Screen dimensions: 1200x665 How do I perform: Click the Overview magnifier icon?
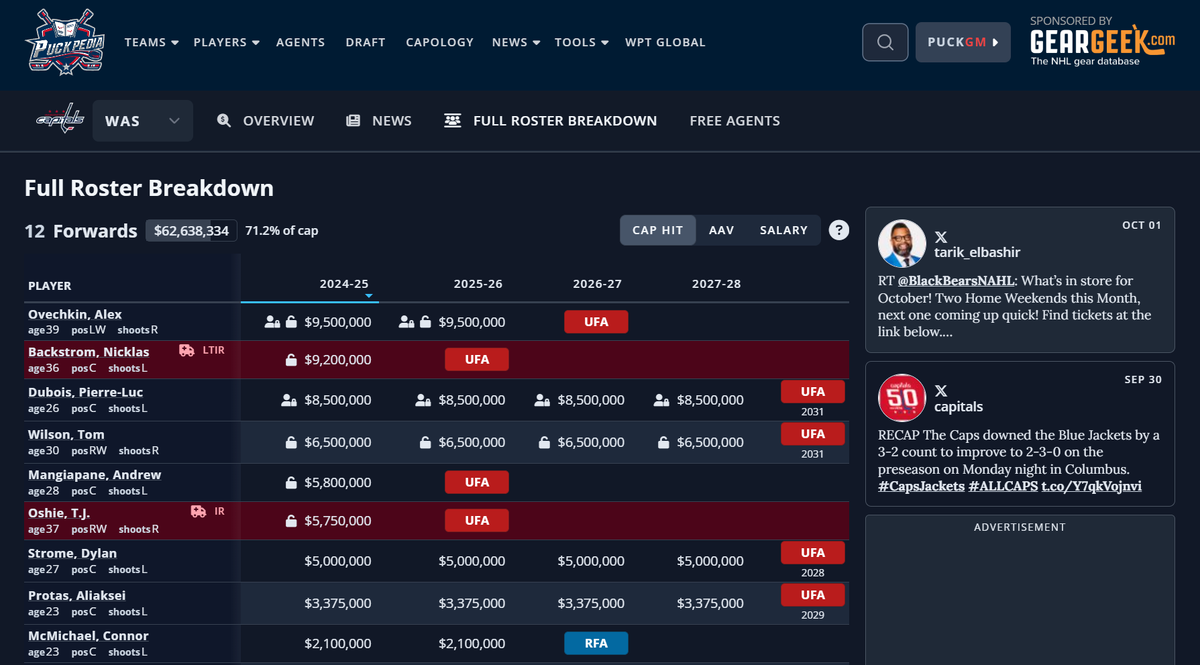tap(224, 120)
